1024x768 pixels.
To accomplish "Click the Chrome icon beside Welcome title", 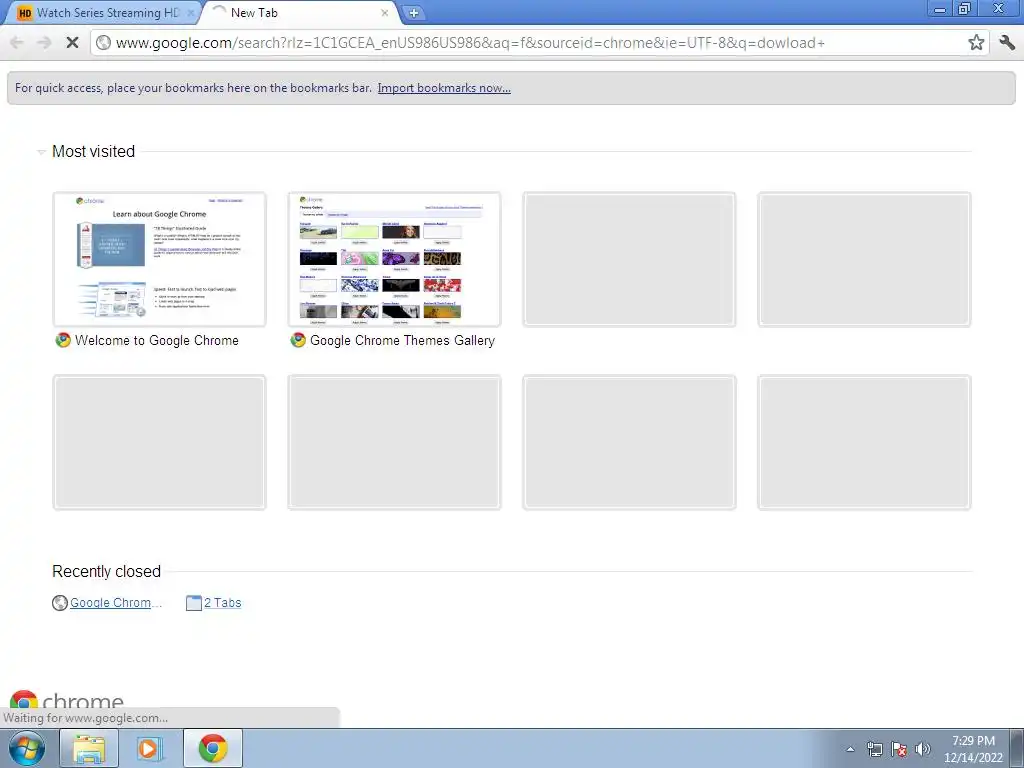I will [x=63, y=340].
